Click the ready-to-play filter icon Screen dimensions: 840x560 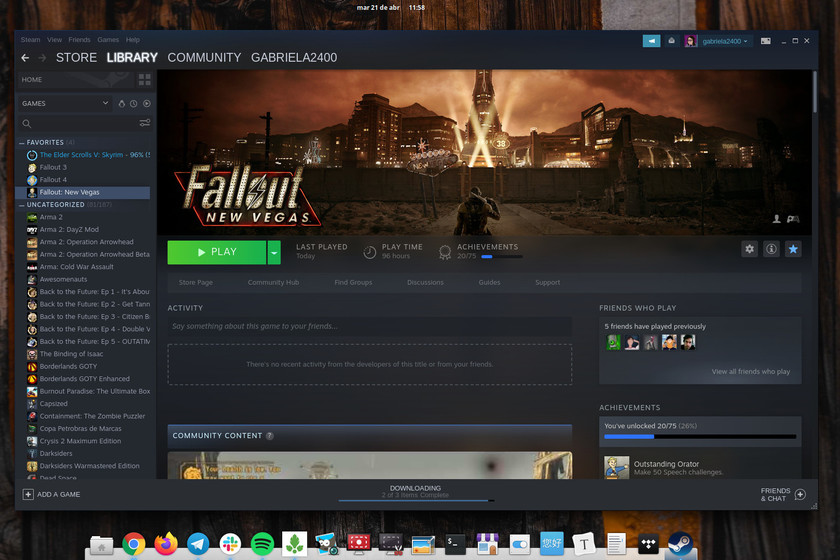coord(146,103)
